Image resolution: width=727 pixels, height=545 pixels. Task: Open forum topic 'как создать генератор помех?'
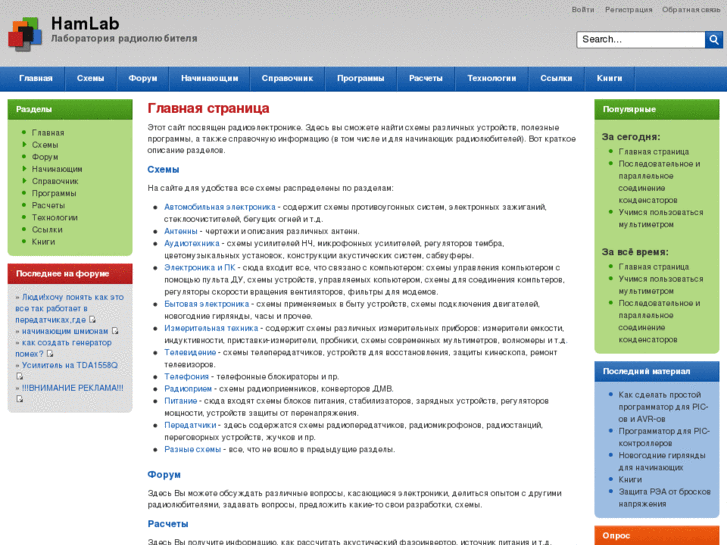(64, 348)
